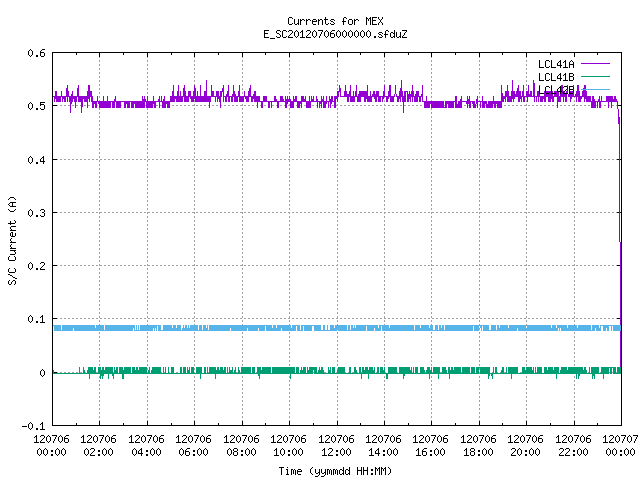Click the 0.5 y-axis tick label
The width and height of the screenshot is (640, 480).
click(36, 106)
